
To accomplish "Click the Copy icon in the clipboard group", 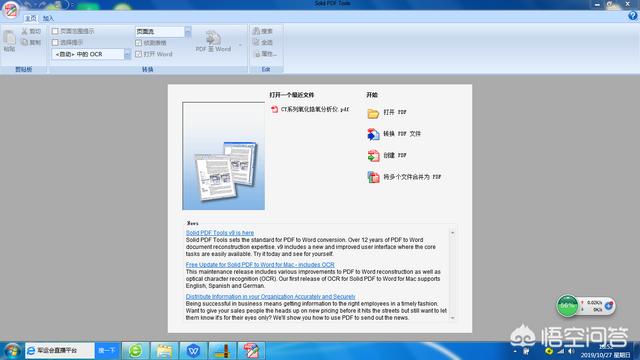I will 24,42.
